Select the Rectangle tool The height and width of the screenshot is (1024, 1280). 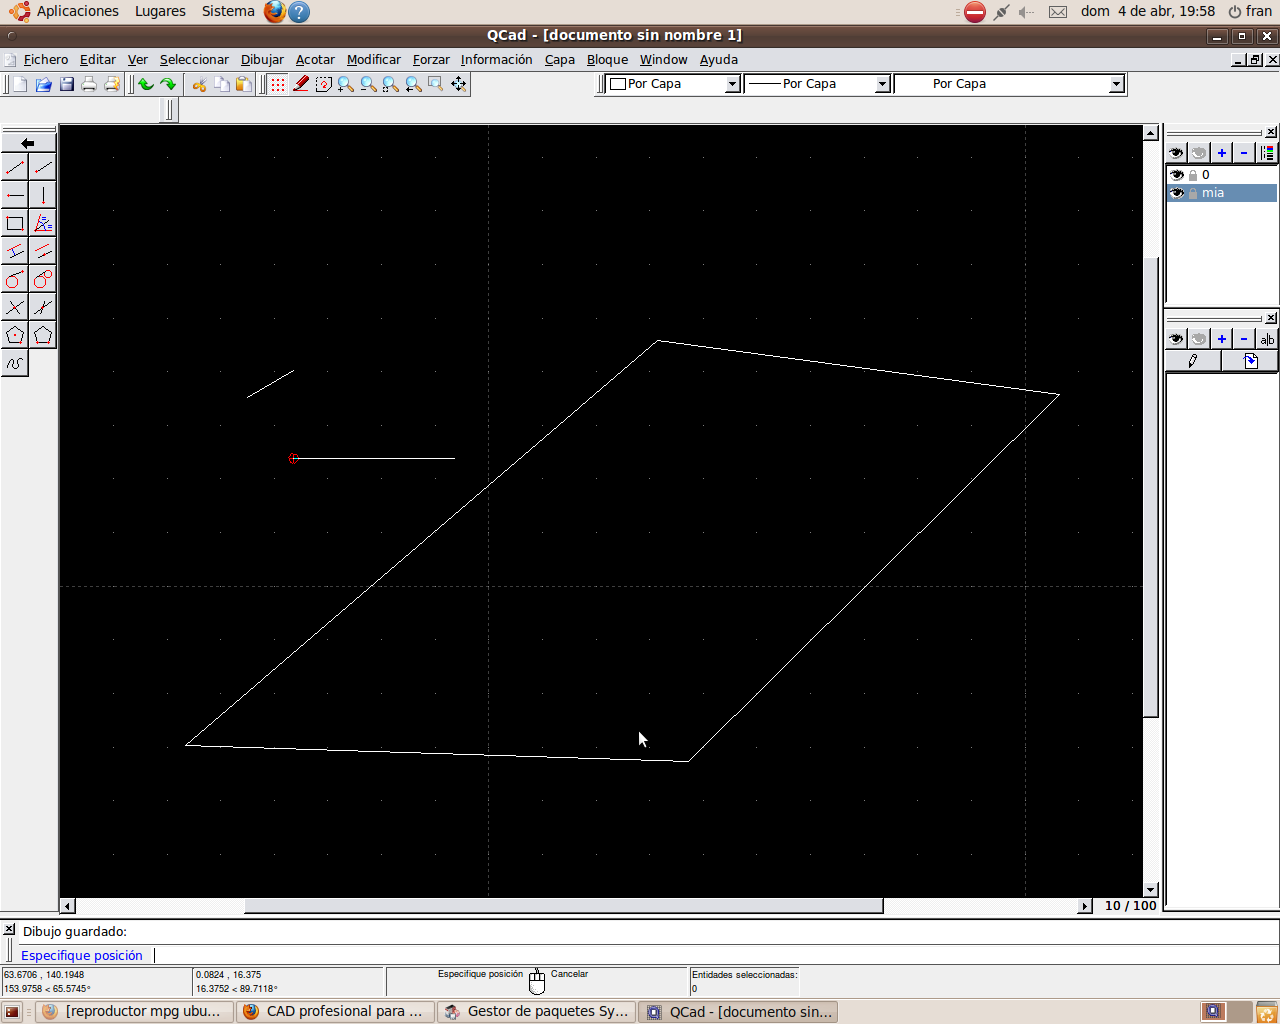[x=15, y=223]
